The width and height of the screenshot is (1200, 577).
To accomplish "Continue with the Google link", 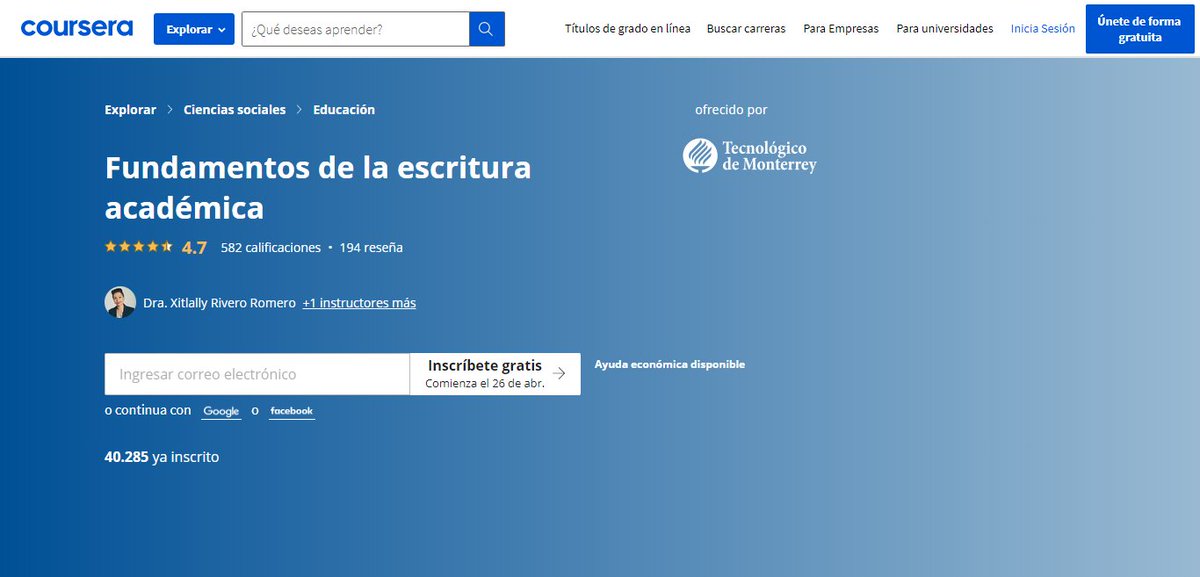I will click(x=221, y=411).
